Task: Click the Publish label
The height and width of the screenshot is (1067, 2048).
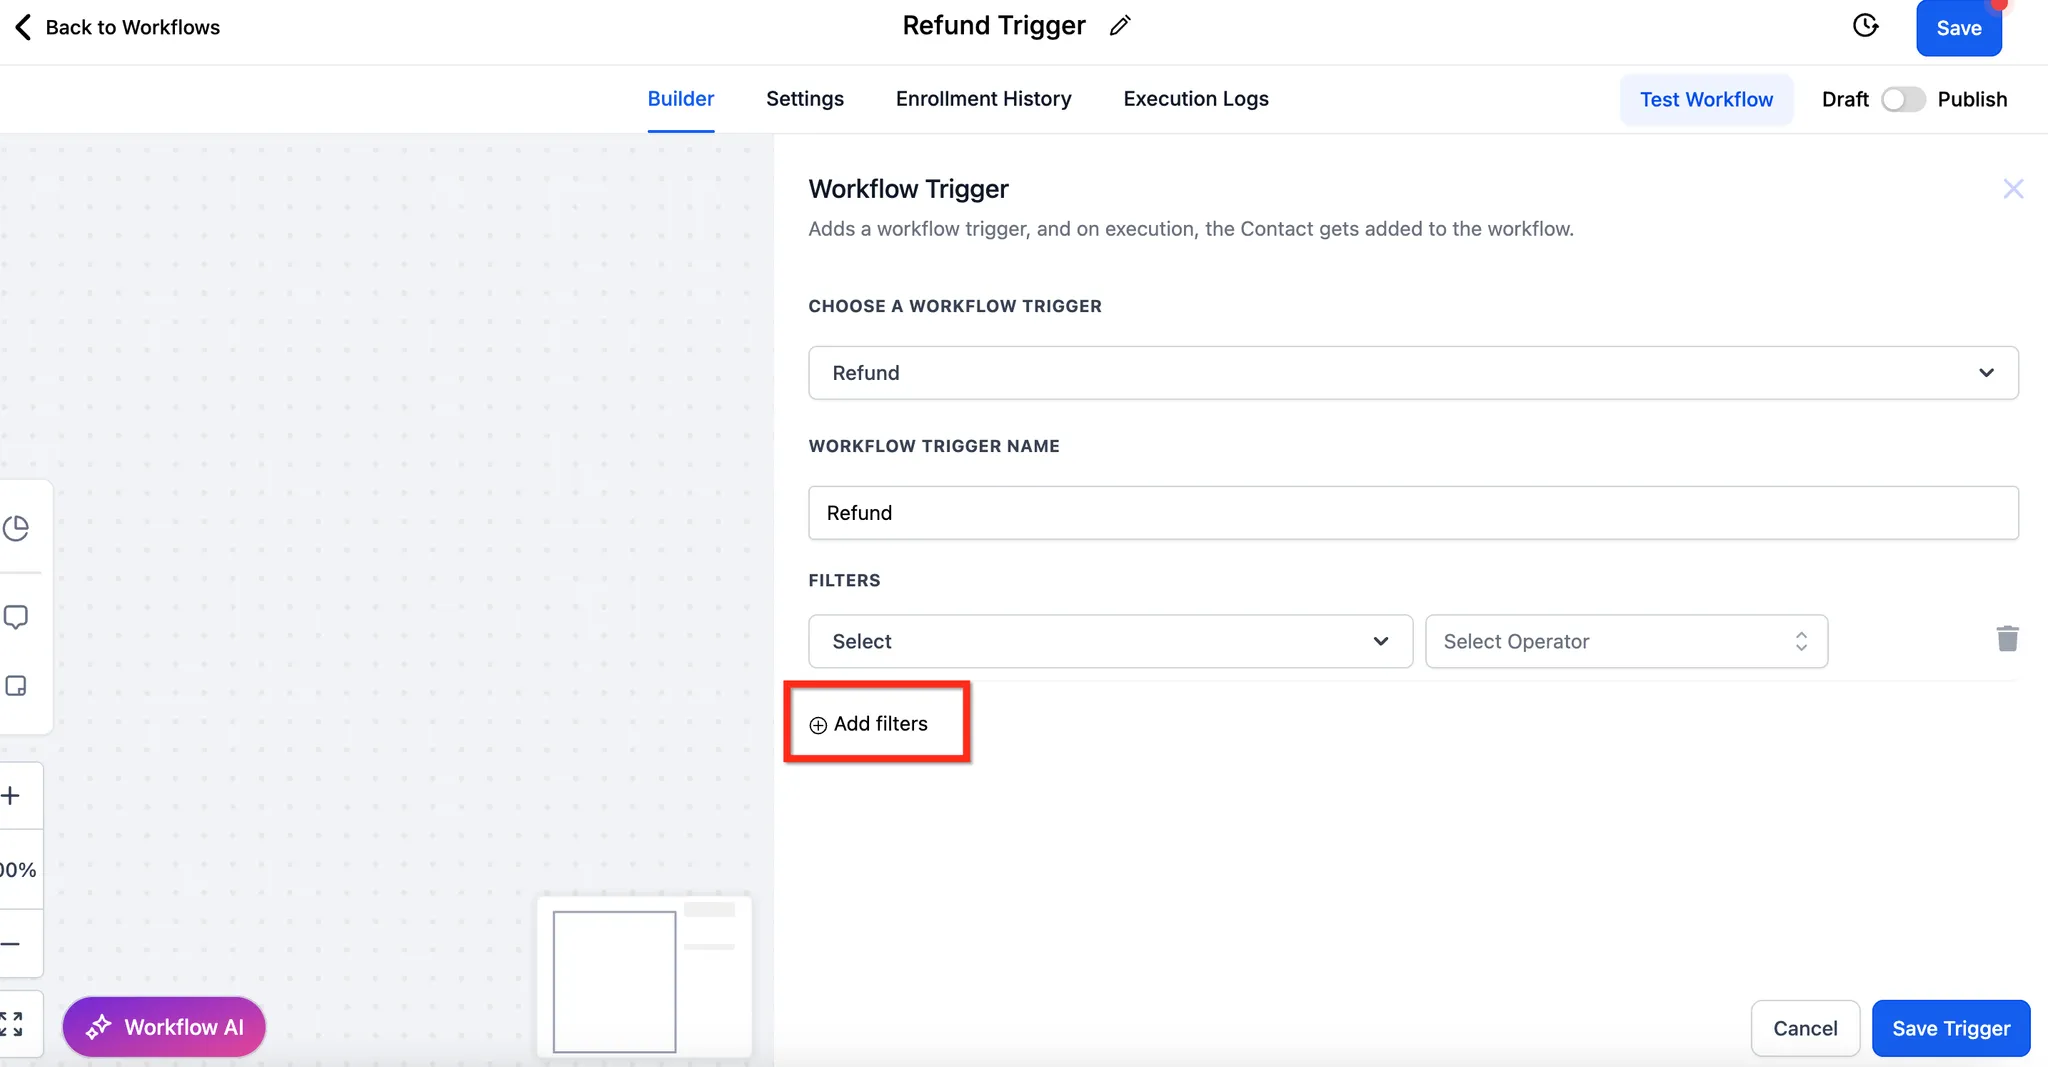Action: 1972,99
